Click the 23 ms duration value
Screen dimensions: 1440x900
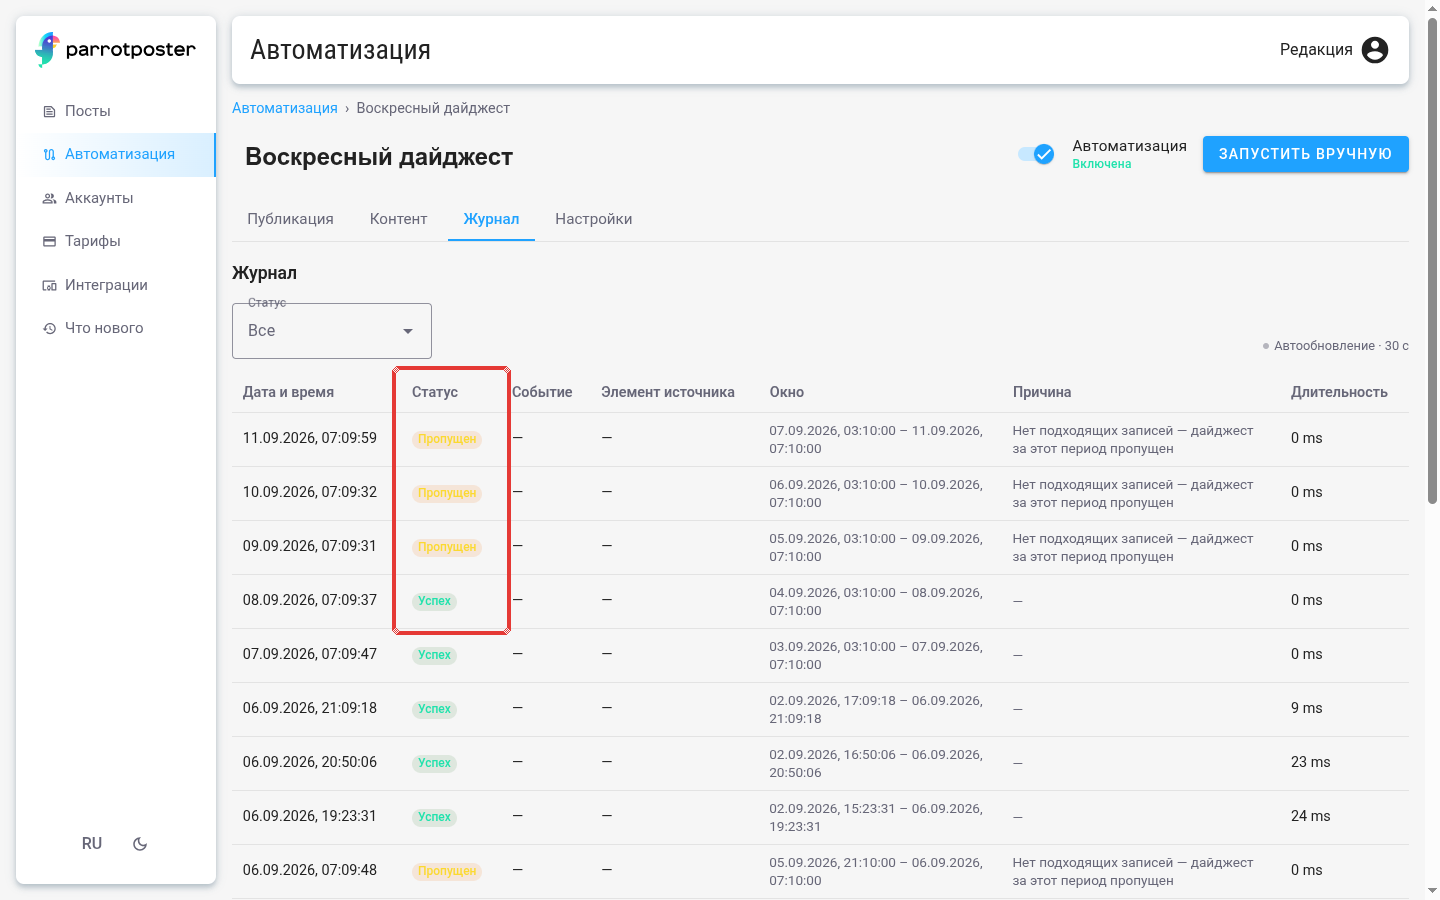(x=1311, y=762)
